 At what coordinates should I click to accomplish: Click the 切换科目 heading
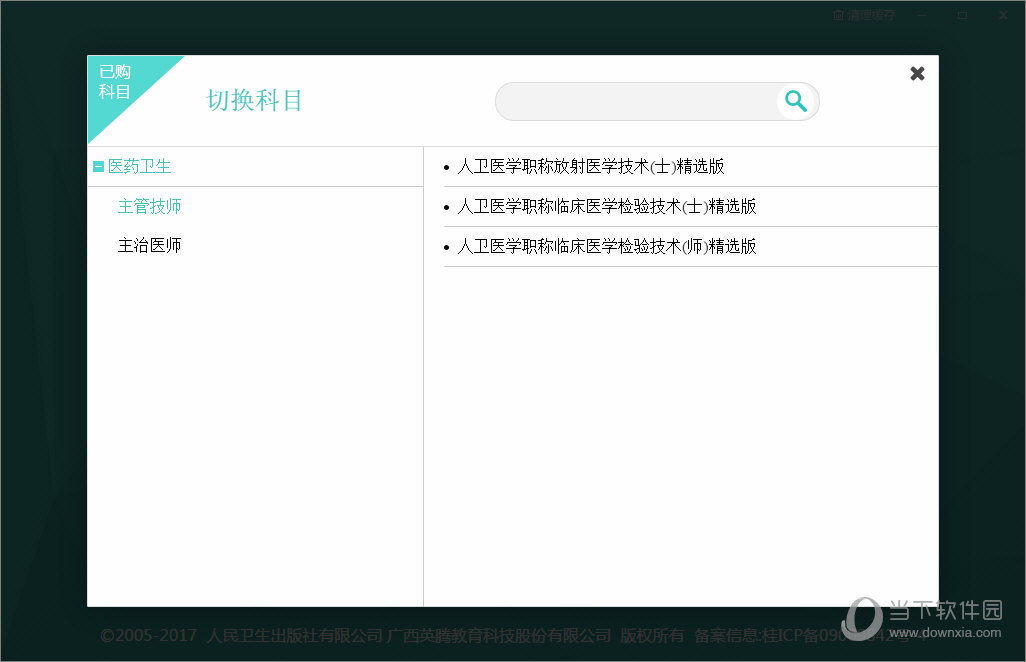click(254, 101)
